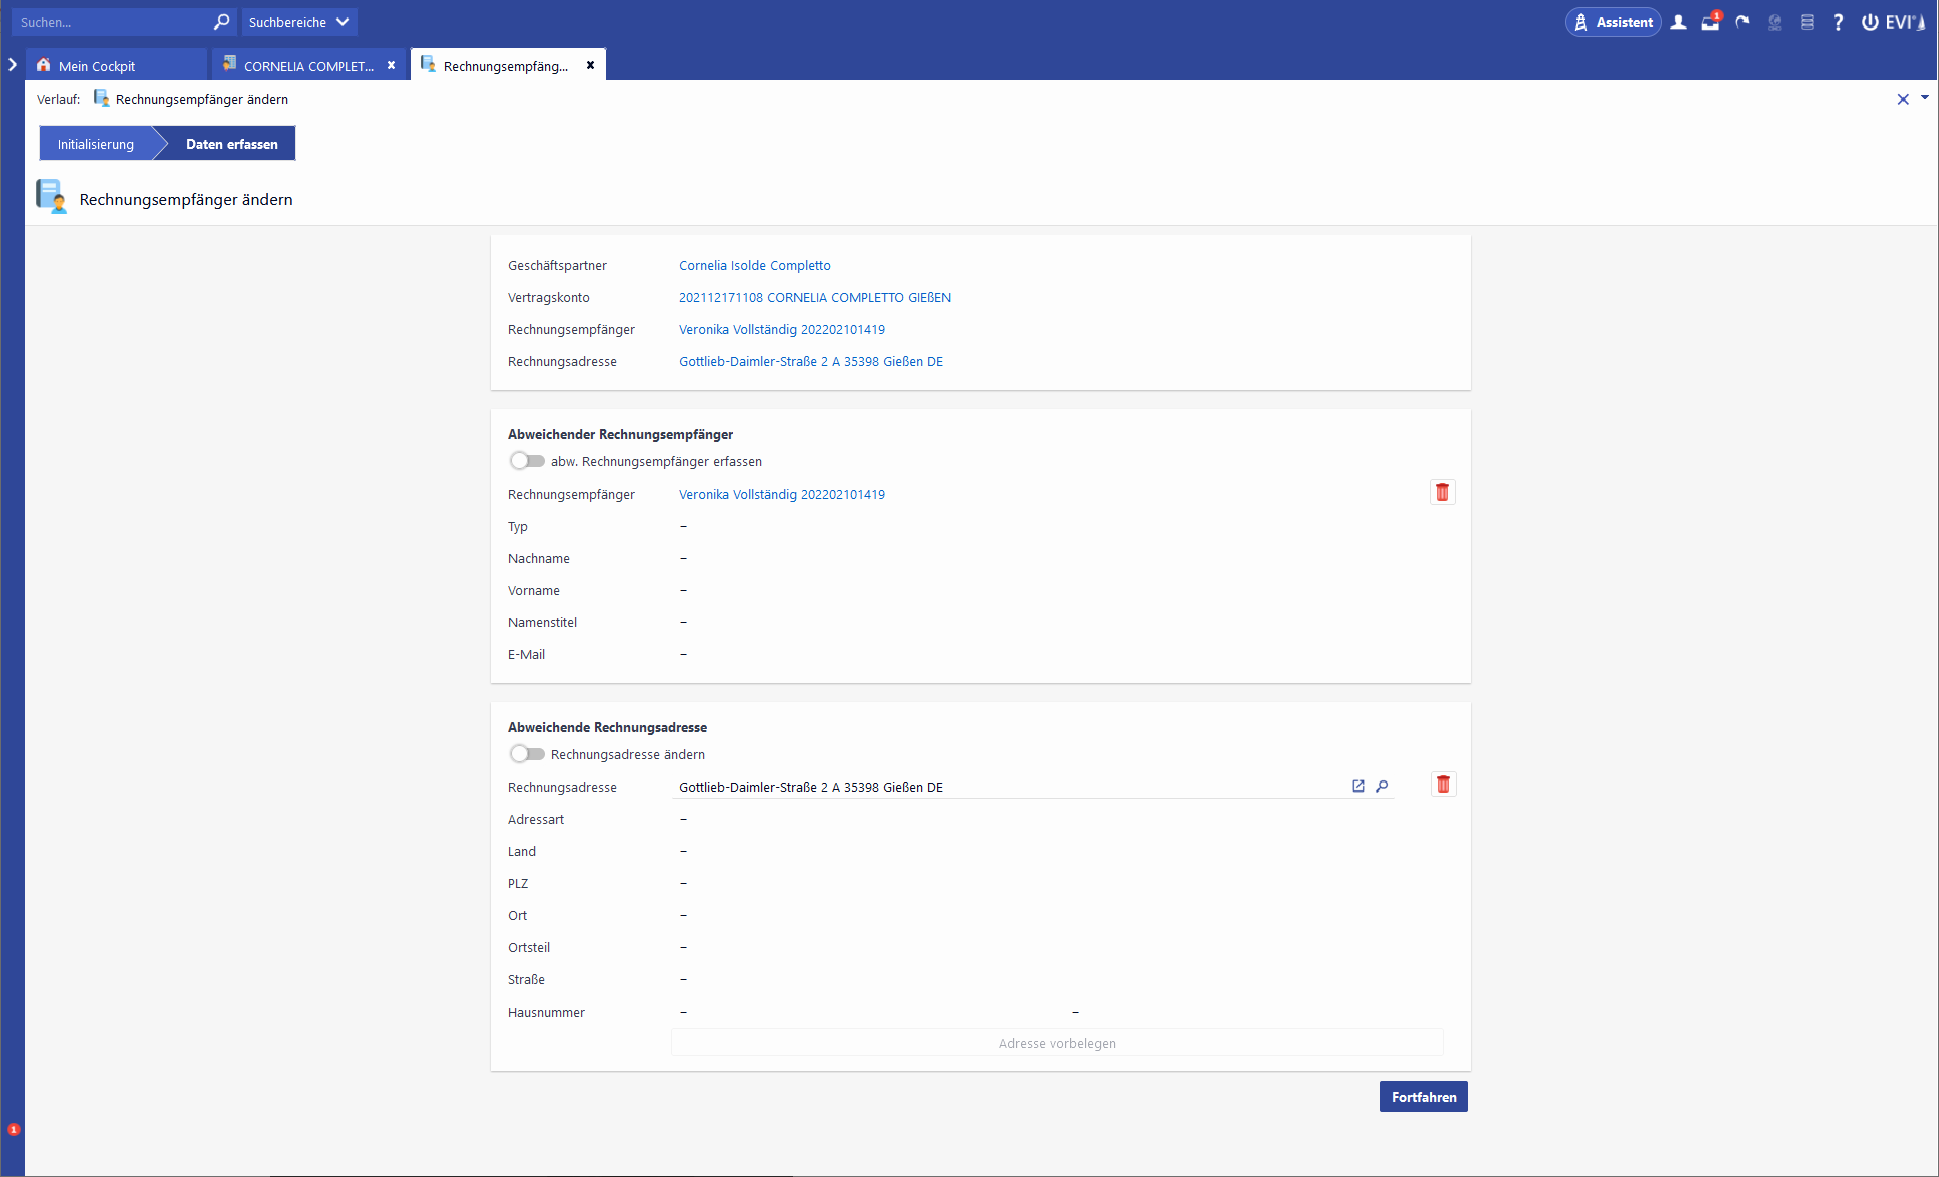Open the Suchbereiche dropdown

coord(299,22)
